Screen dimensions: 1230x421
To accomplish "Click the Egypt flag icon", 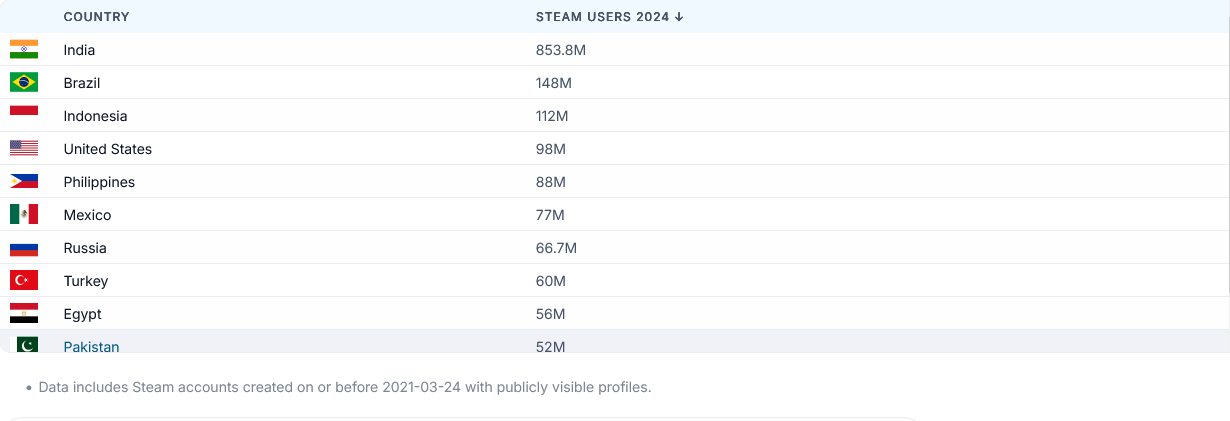I will click(24, 314).
